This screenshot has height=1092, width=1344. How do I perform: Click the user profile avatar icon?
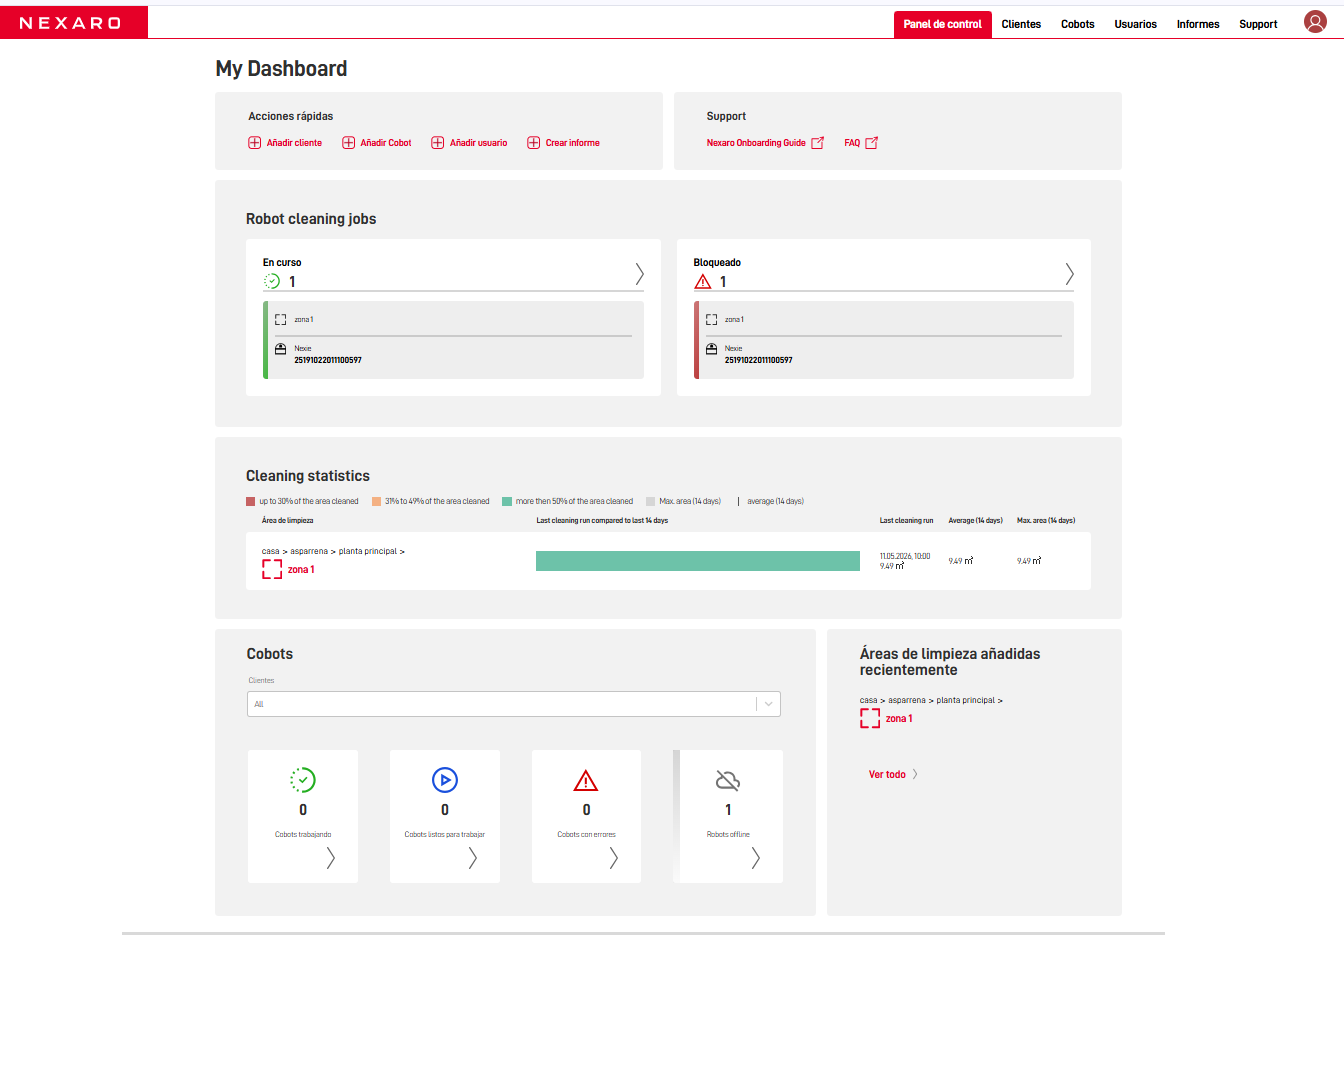tap(1315, 22)
